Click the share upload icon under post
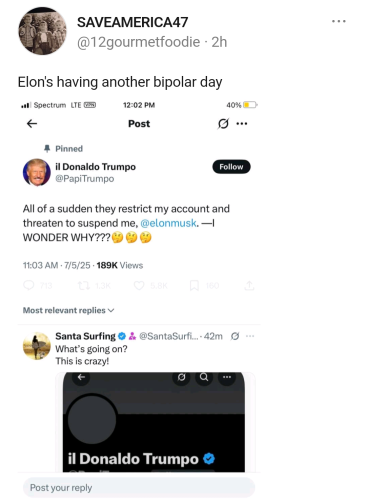 [249, 285]
